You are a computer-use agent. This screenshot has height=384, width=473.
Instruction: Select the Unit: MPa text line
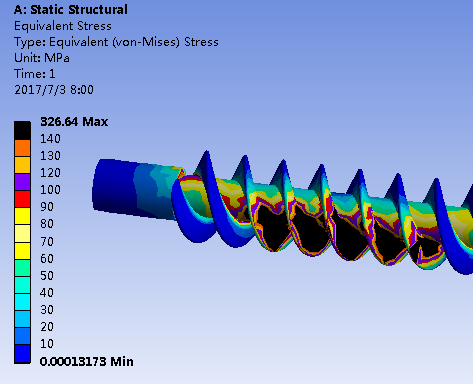[42, 58]
